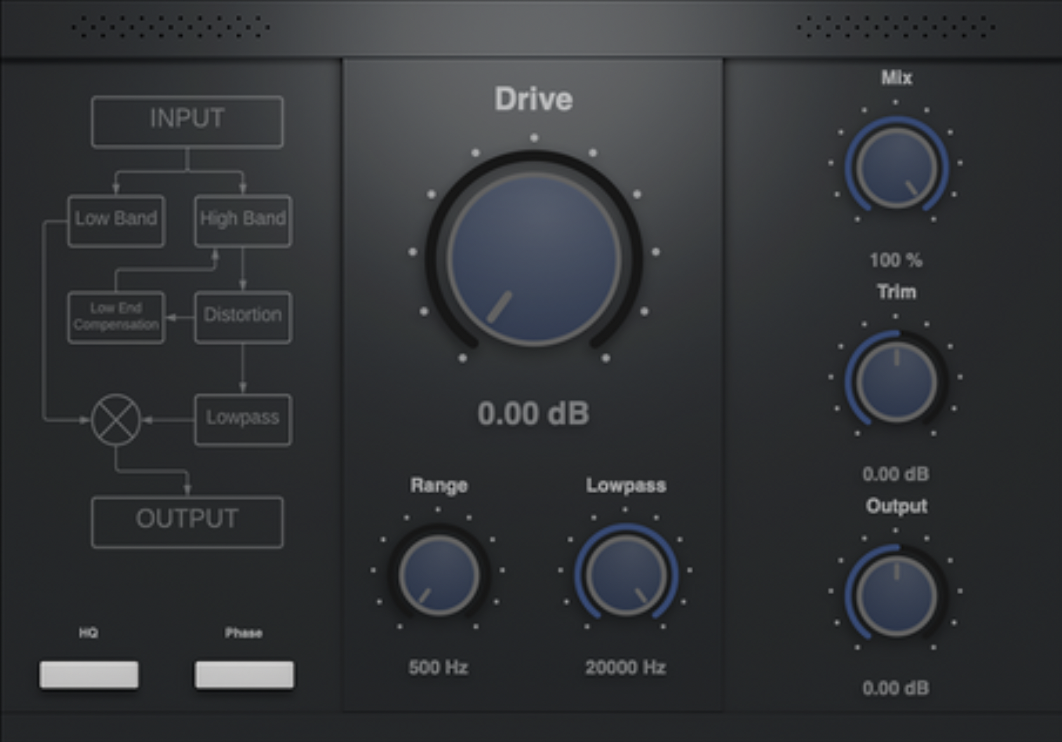Click the Mix label
1062x742 pixels.
coord(896,78)
